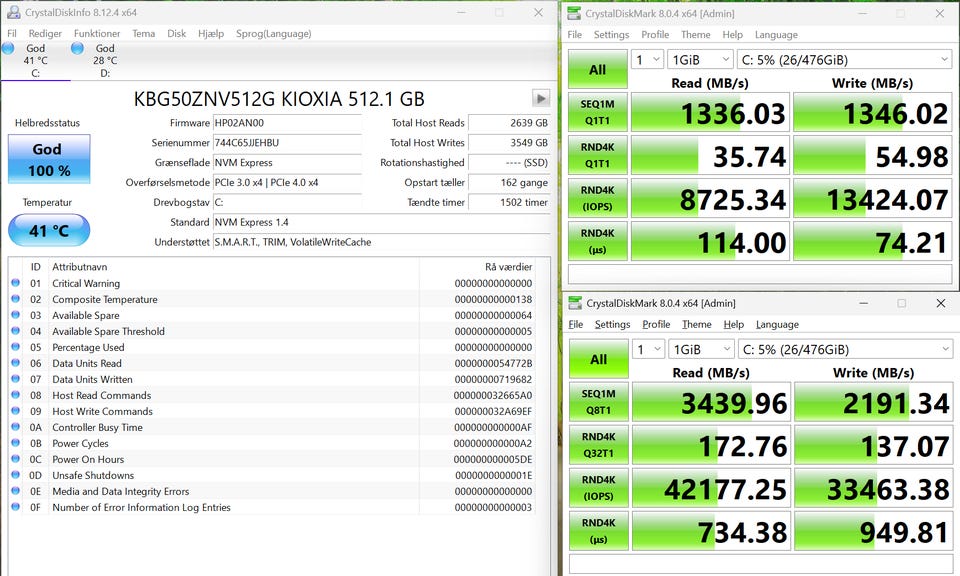This screenshot has height=576, width=960.
Task: Open drive selector dropdown in upper CrystalDiskMark
Action: pyautogui.click(x=844, y=59)
